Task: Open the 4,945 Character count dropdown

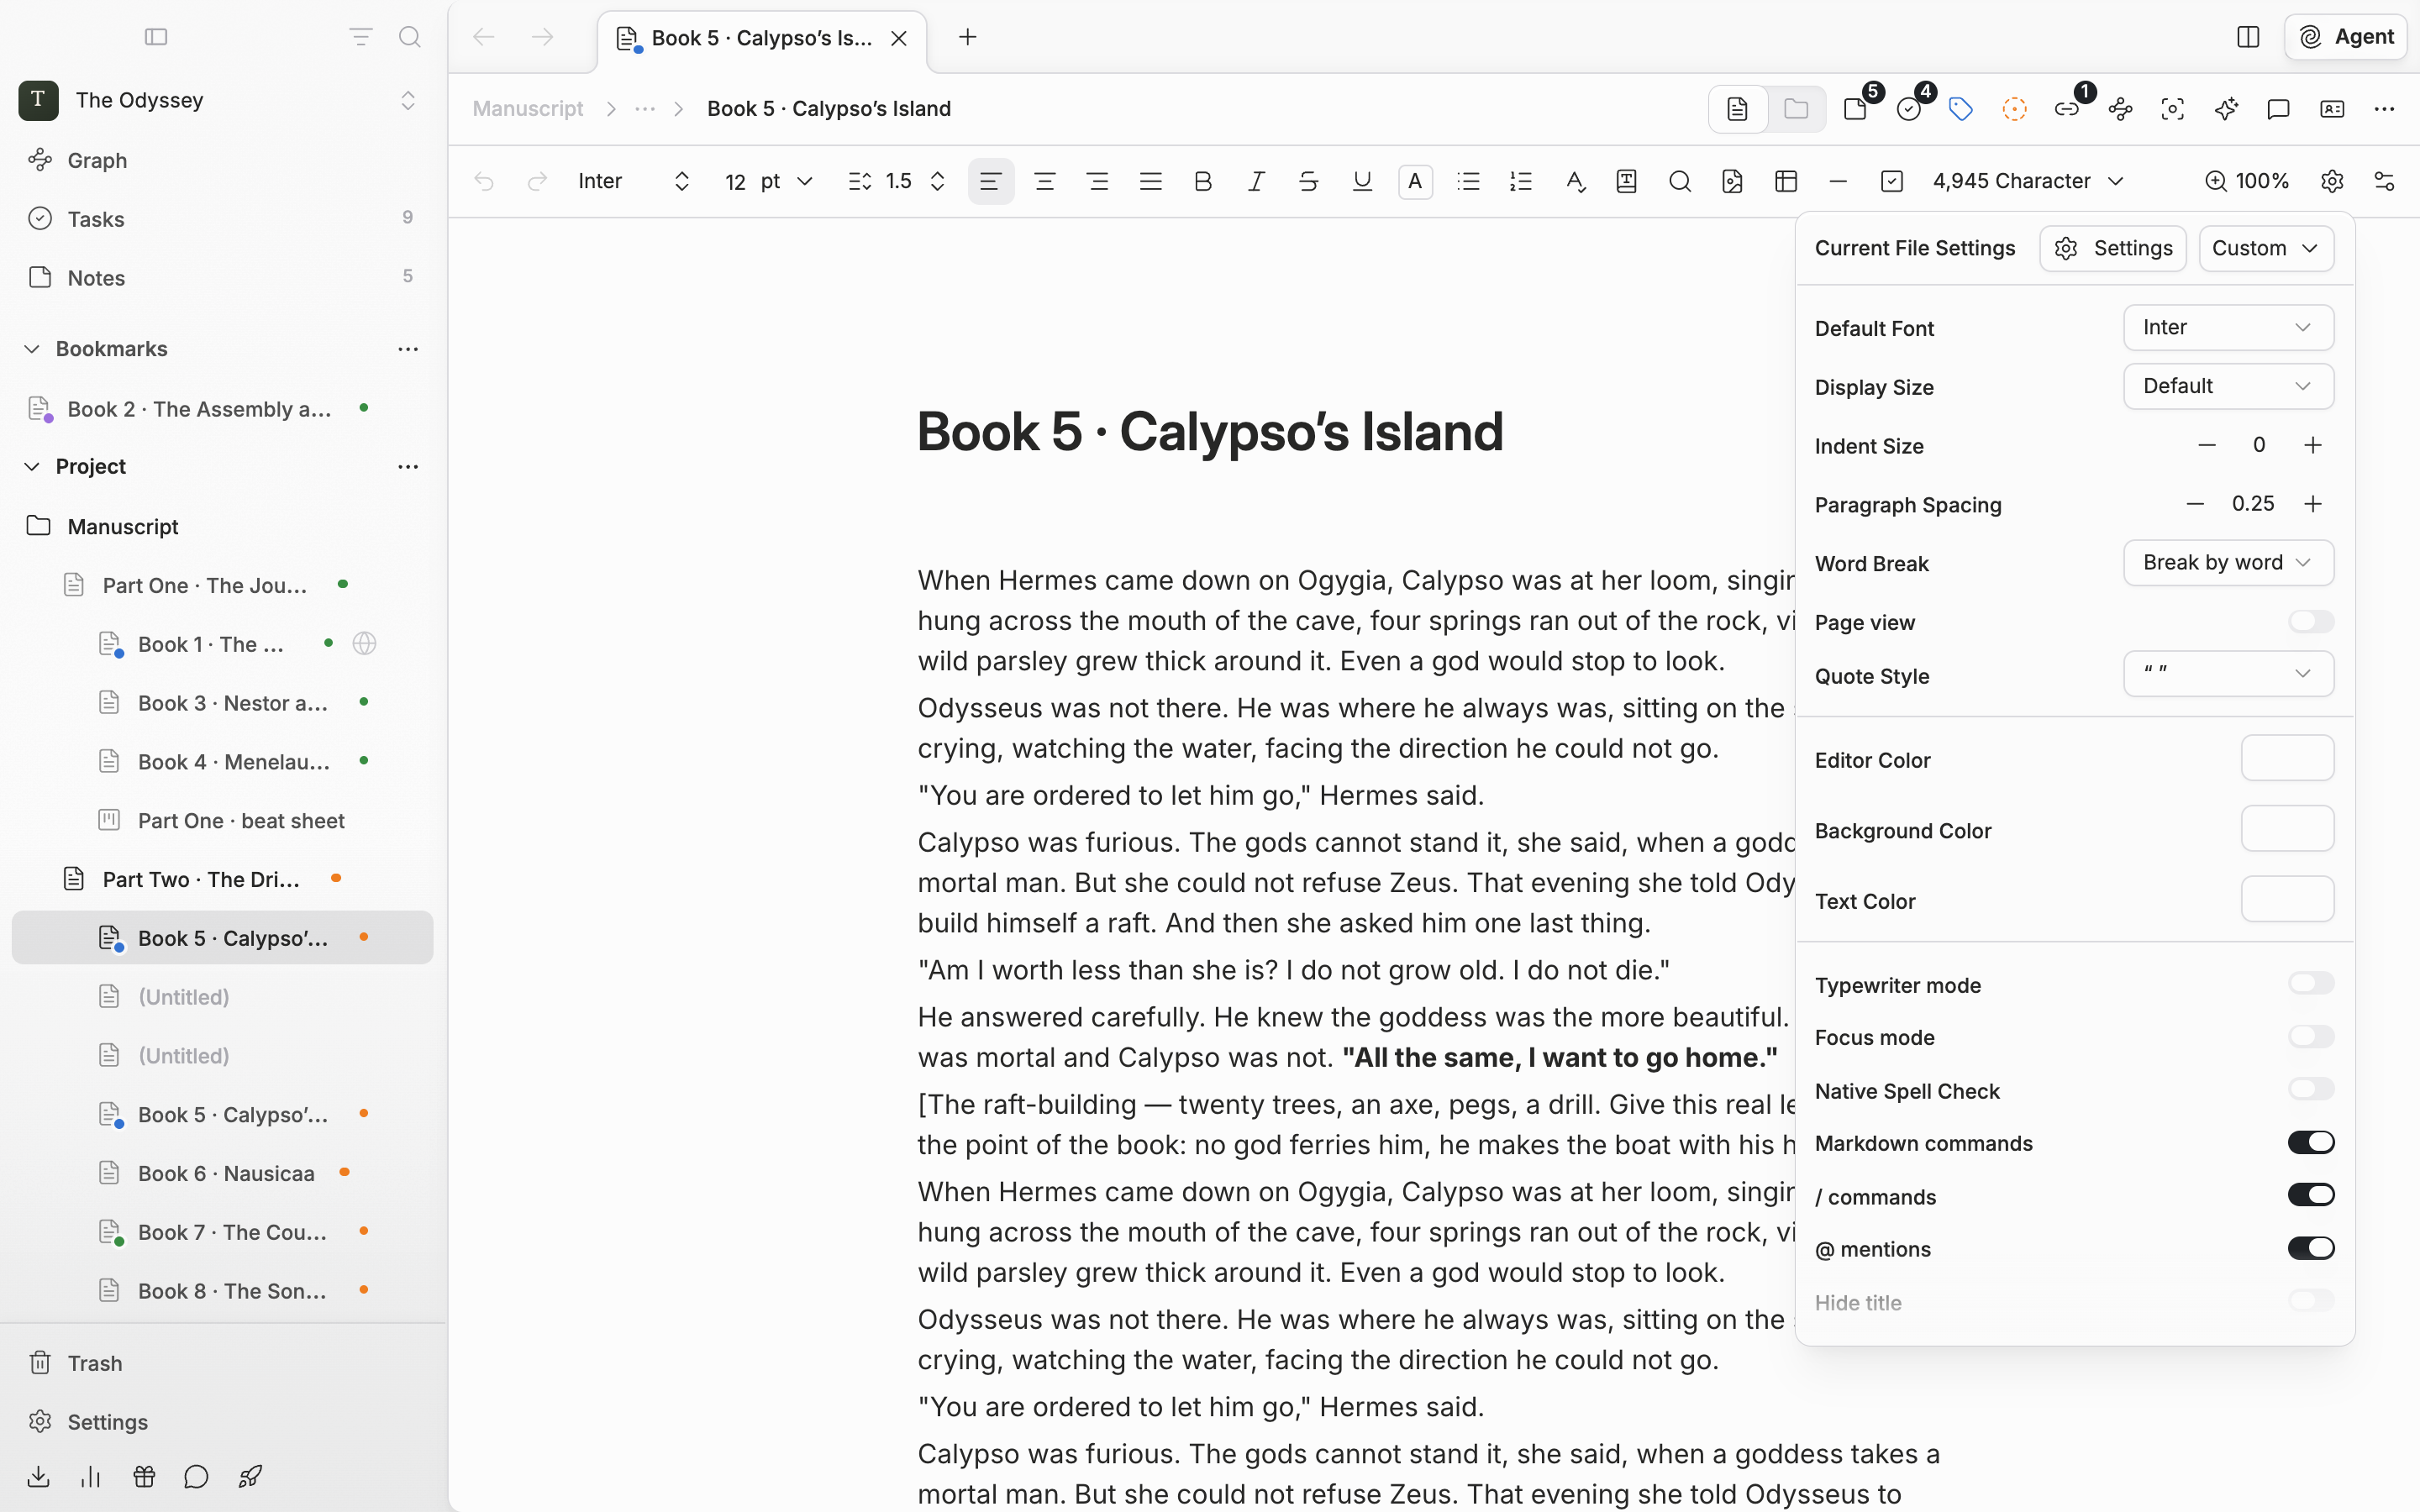Action: [x=2028, y=181]
